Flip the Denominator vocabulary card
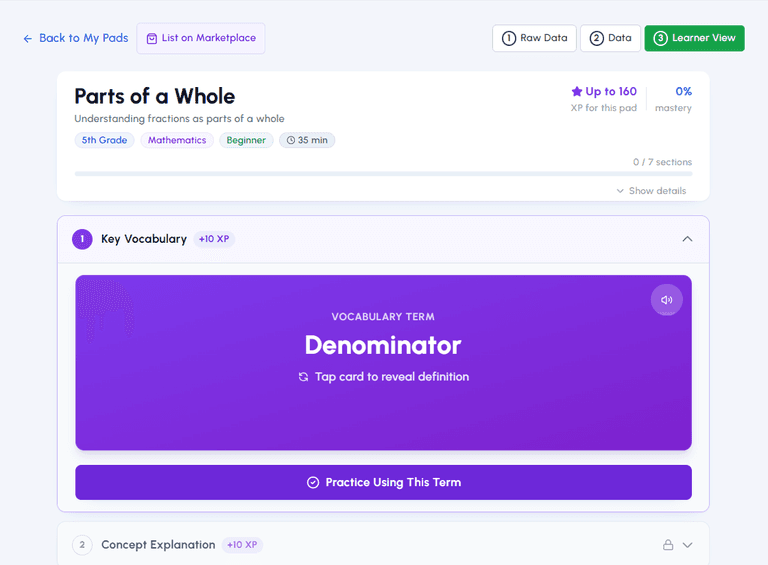Screen dimensions: 768x565 click(x=383, y=362)
